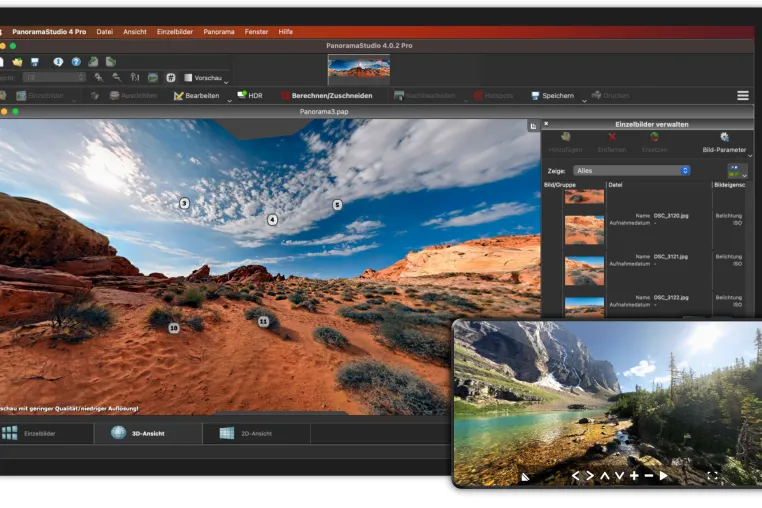Click the Panorama3.pap document title bar

coord(324,111)
